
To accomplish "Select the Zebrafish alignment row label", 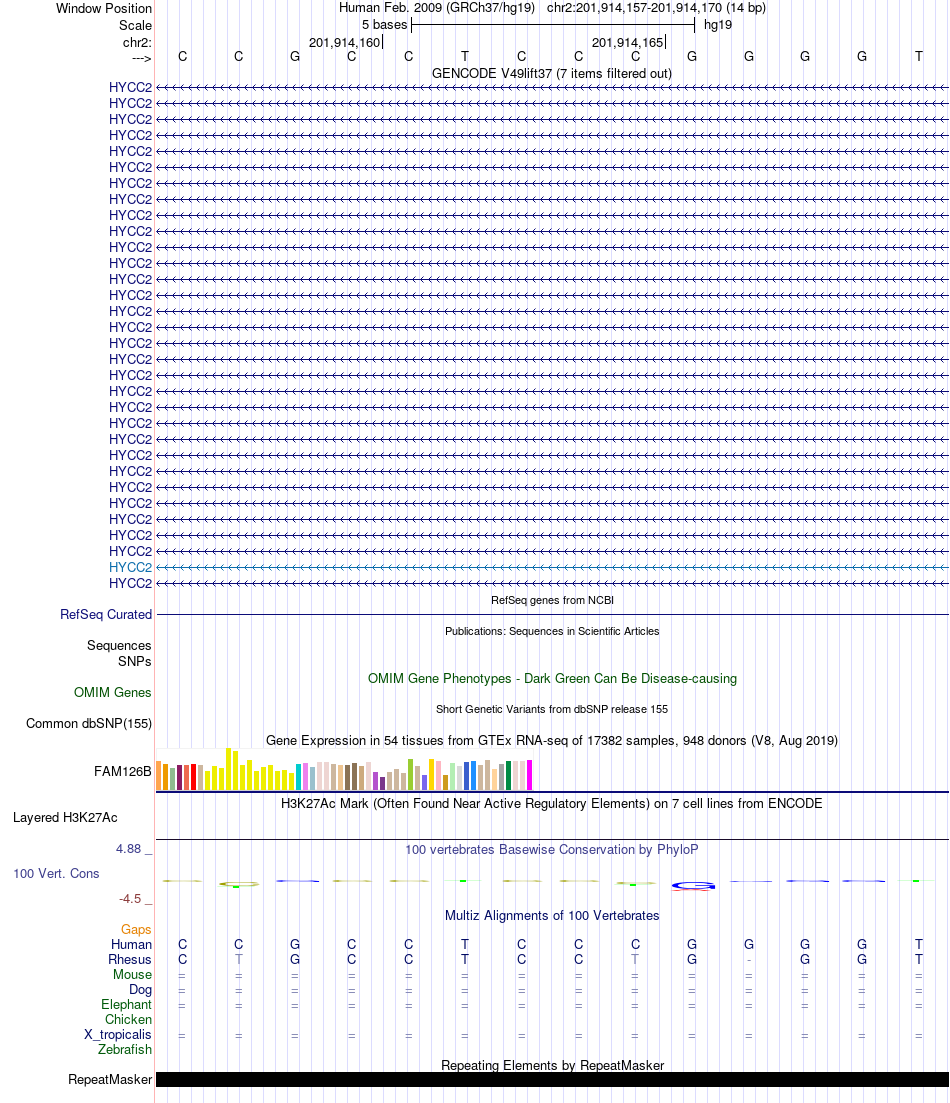I will 125,1049.
